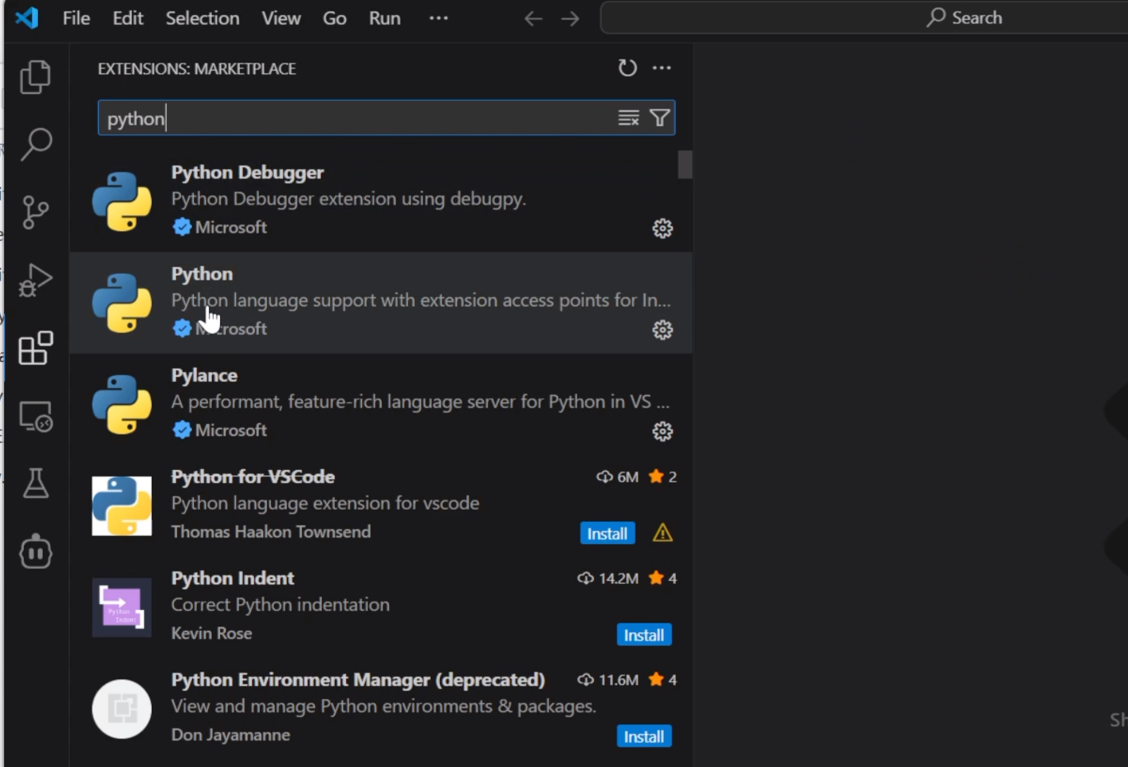Click publisher Don Jayamanne

(230, 735)
